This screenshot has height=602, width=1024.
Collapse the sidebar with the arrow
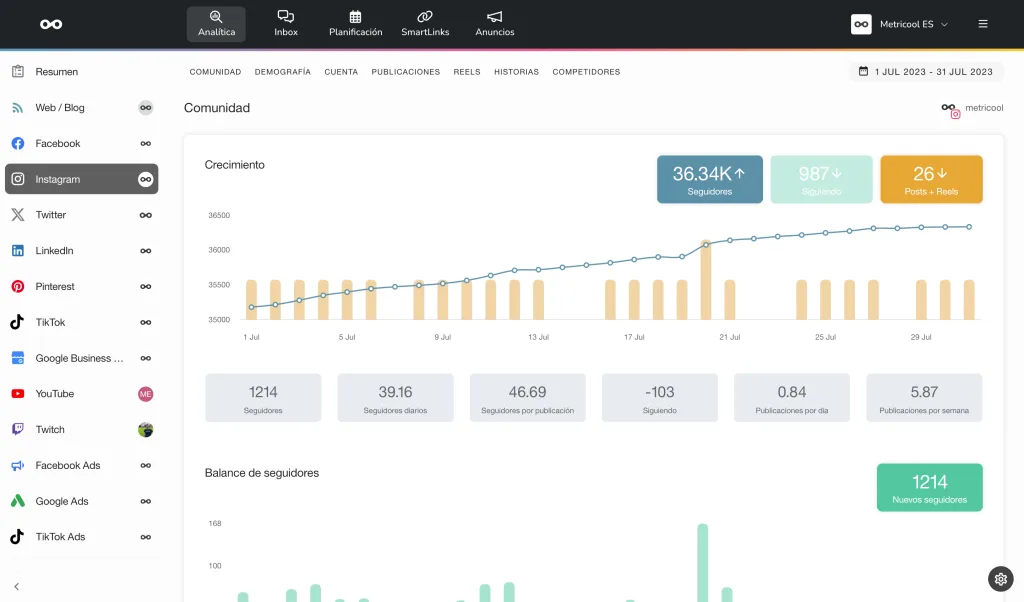click(17, 586)
